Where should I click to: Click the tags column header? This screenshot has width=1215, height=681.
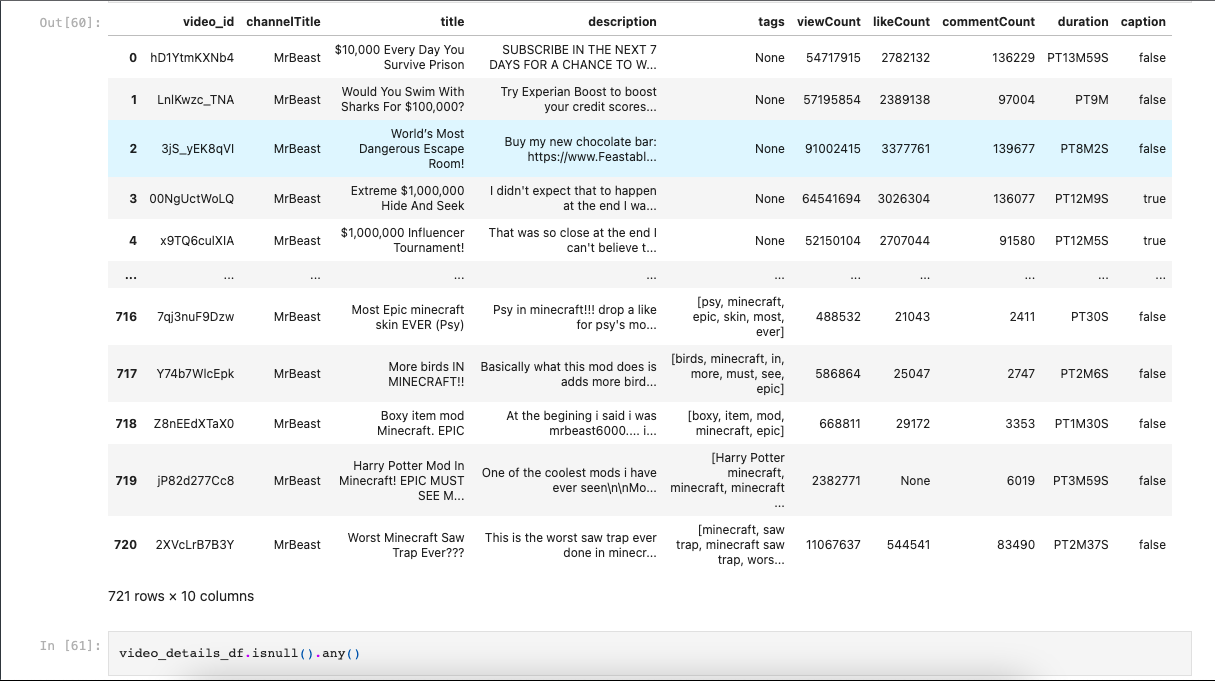point(771,21)
